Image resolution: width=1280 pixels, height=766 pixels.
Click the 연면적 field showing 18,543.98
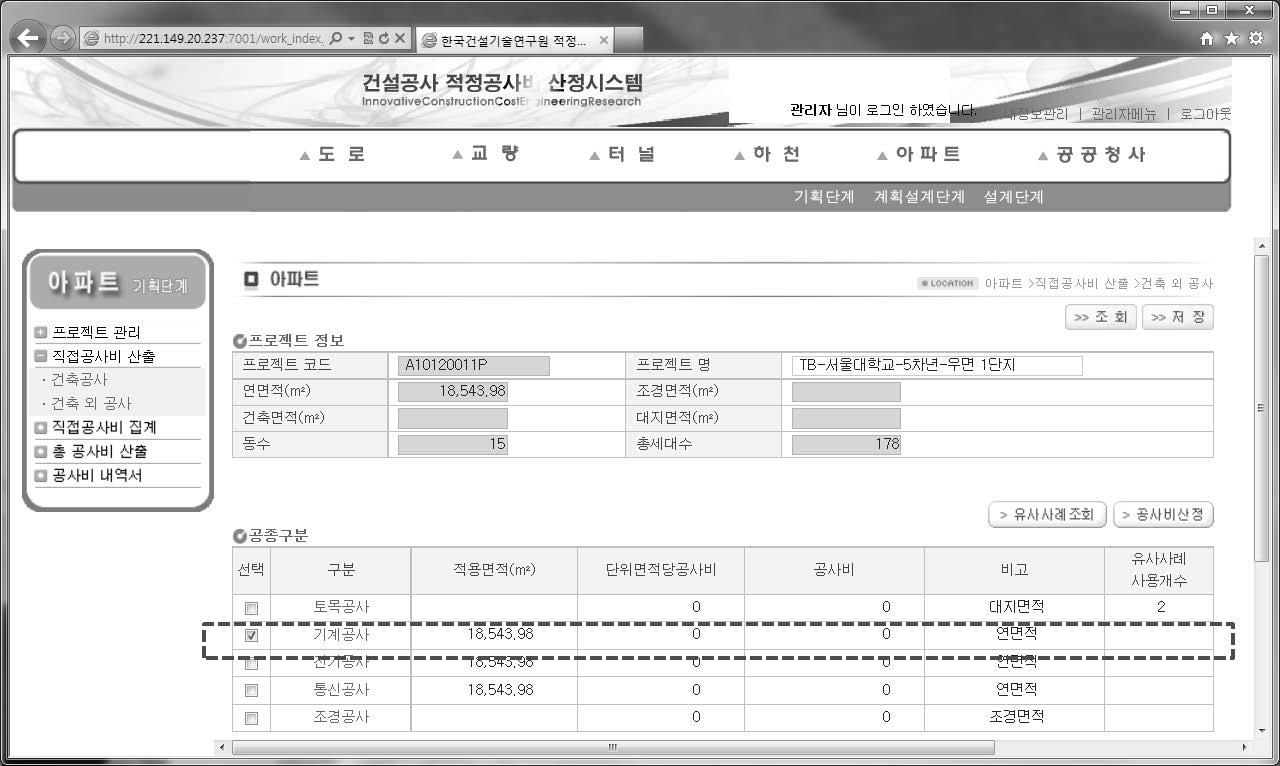(x=452, y=391)
